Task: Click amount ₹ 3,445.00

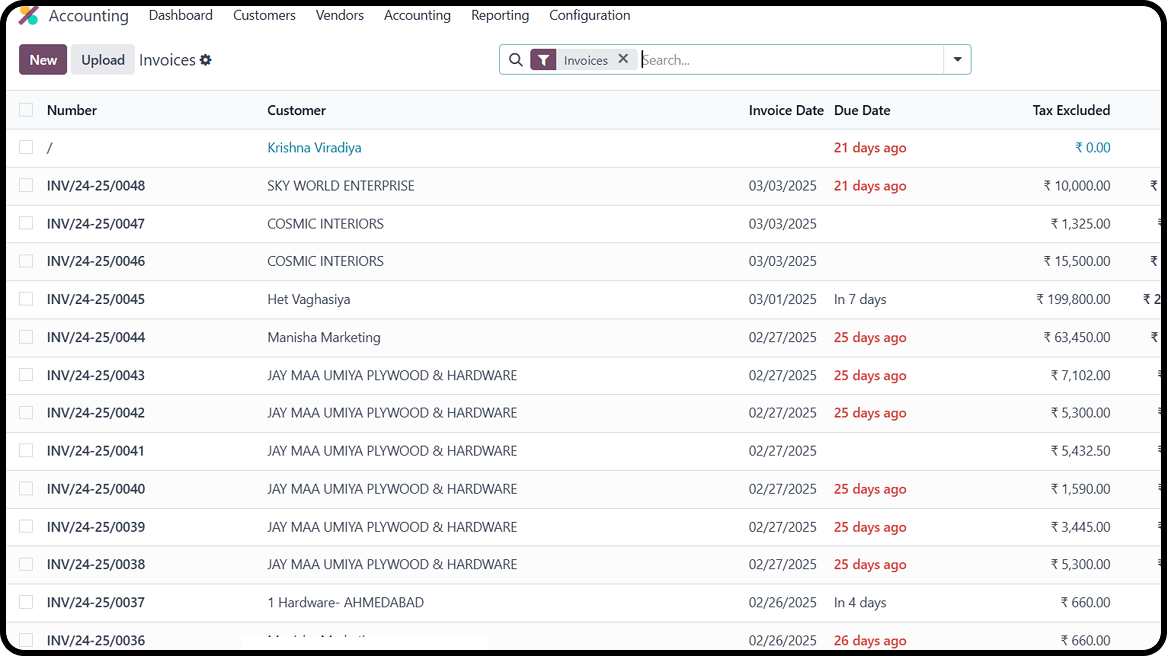Action: tap(1081, 526)
